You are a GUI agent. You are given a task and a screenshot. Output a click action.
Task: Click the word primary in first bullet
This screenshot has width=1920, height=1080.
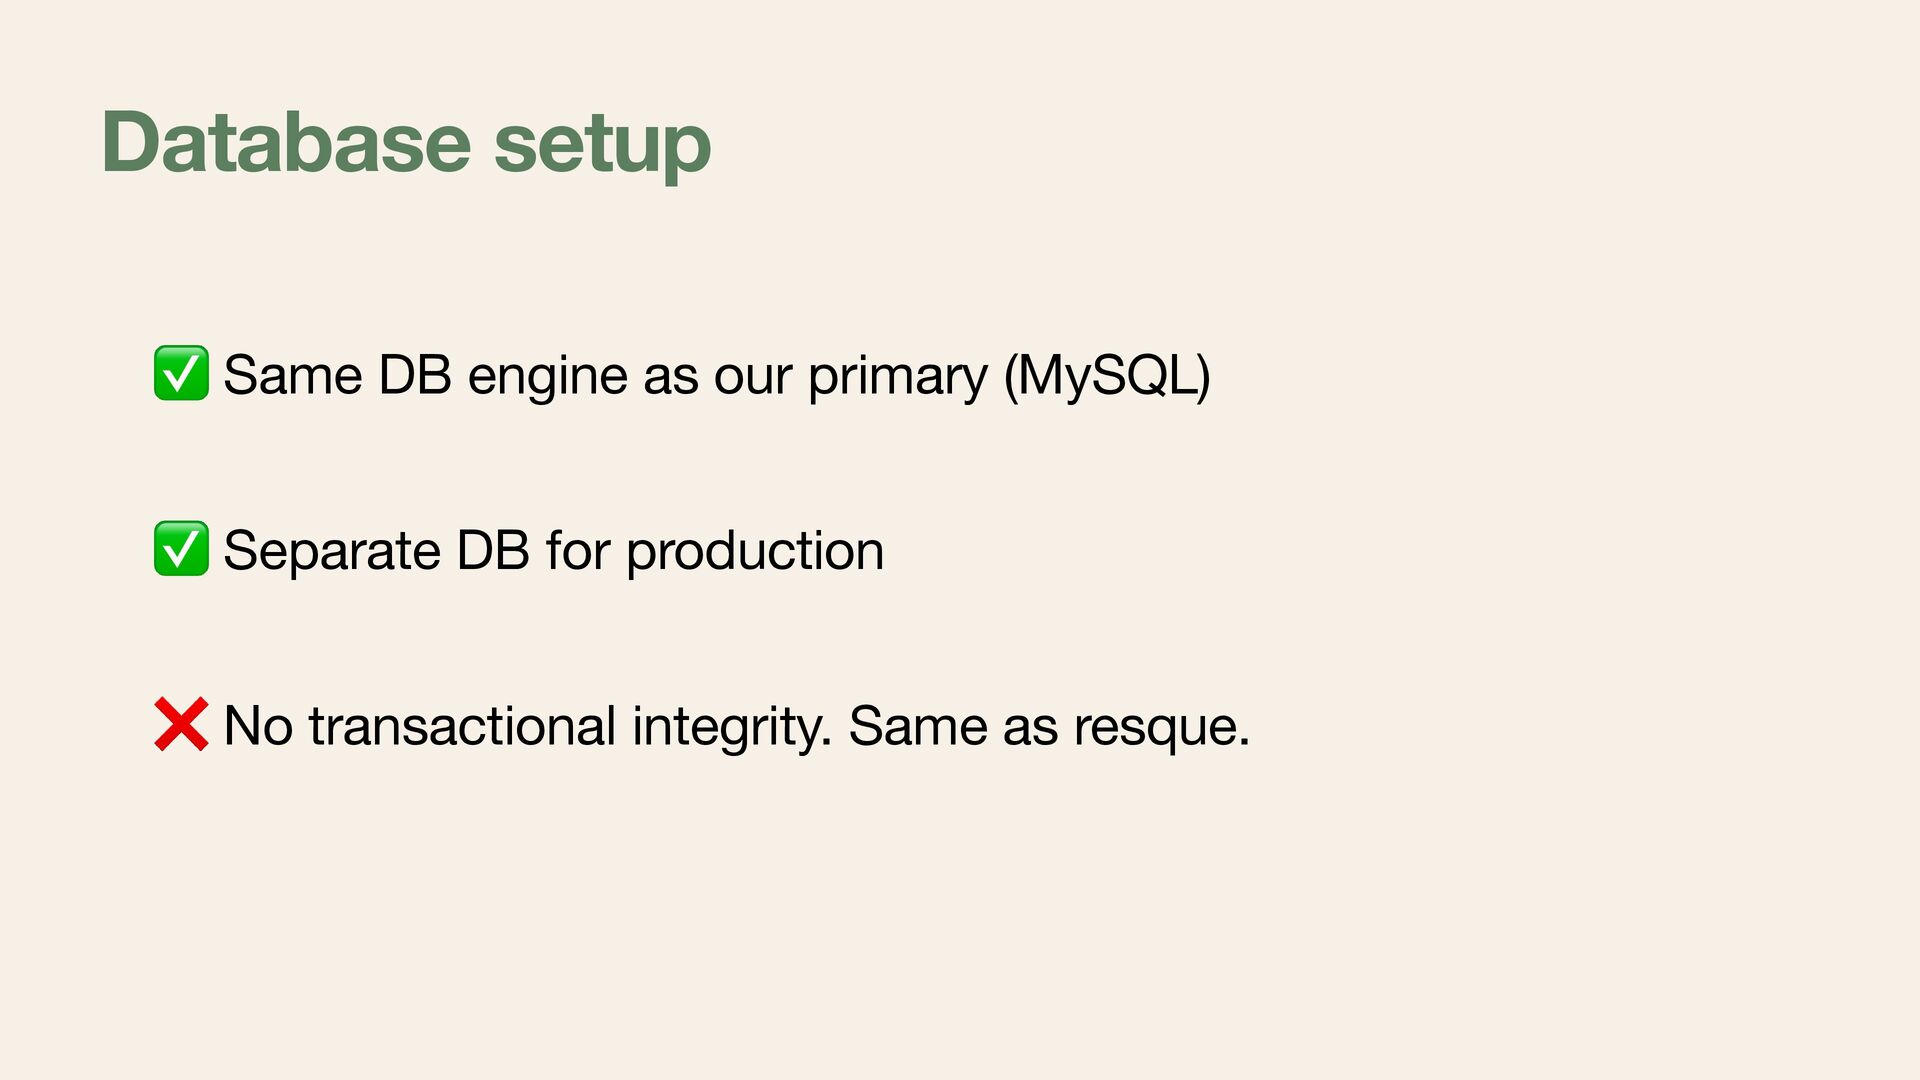897,379
